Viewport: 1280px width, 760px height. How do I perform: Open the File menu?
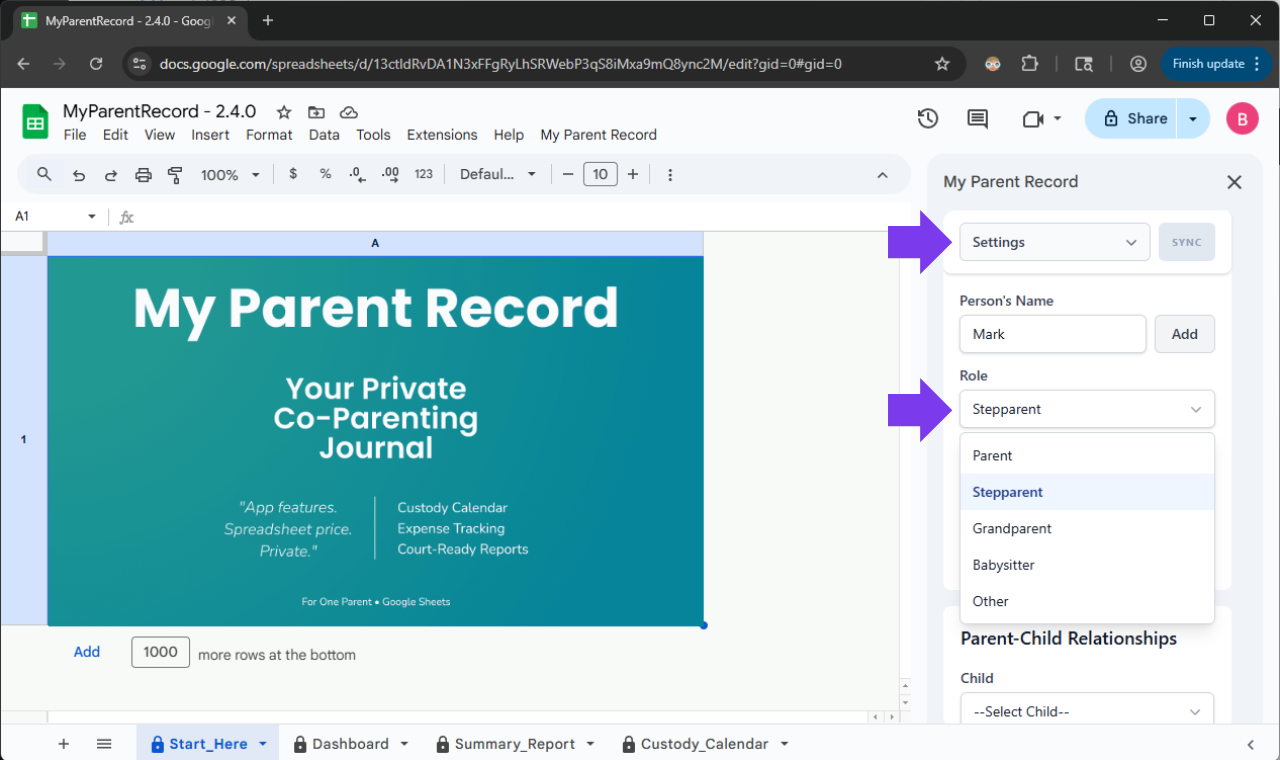click(75, 135)
